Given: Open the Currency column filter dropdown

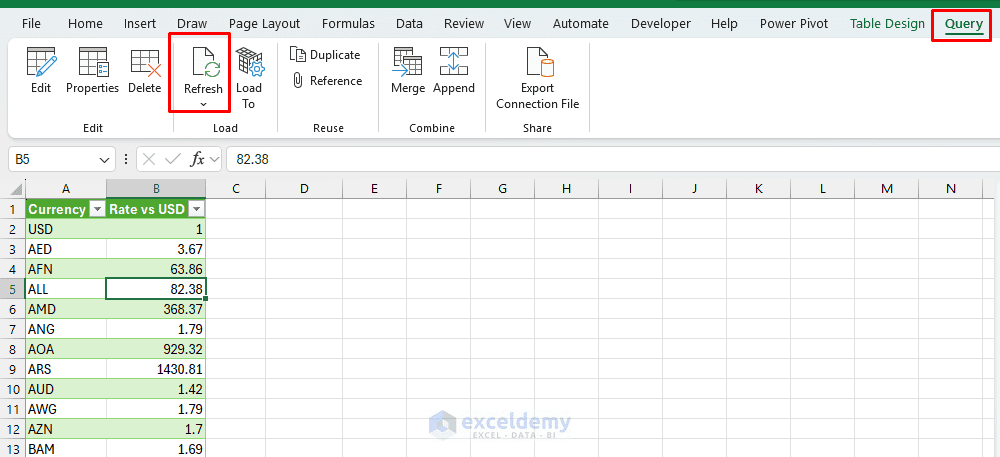Looking at the screenshot, I should point(97,209).
